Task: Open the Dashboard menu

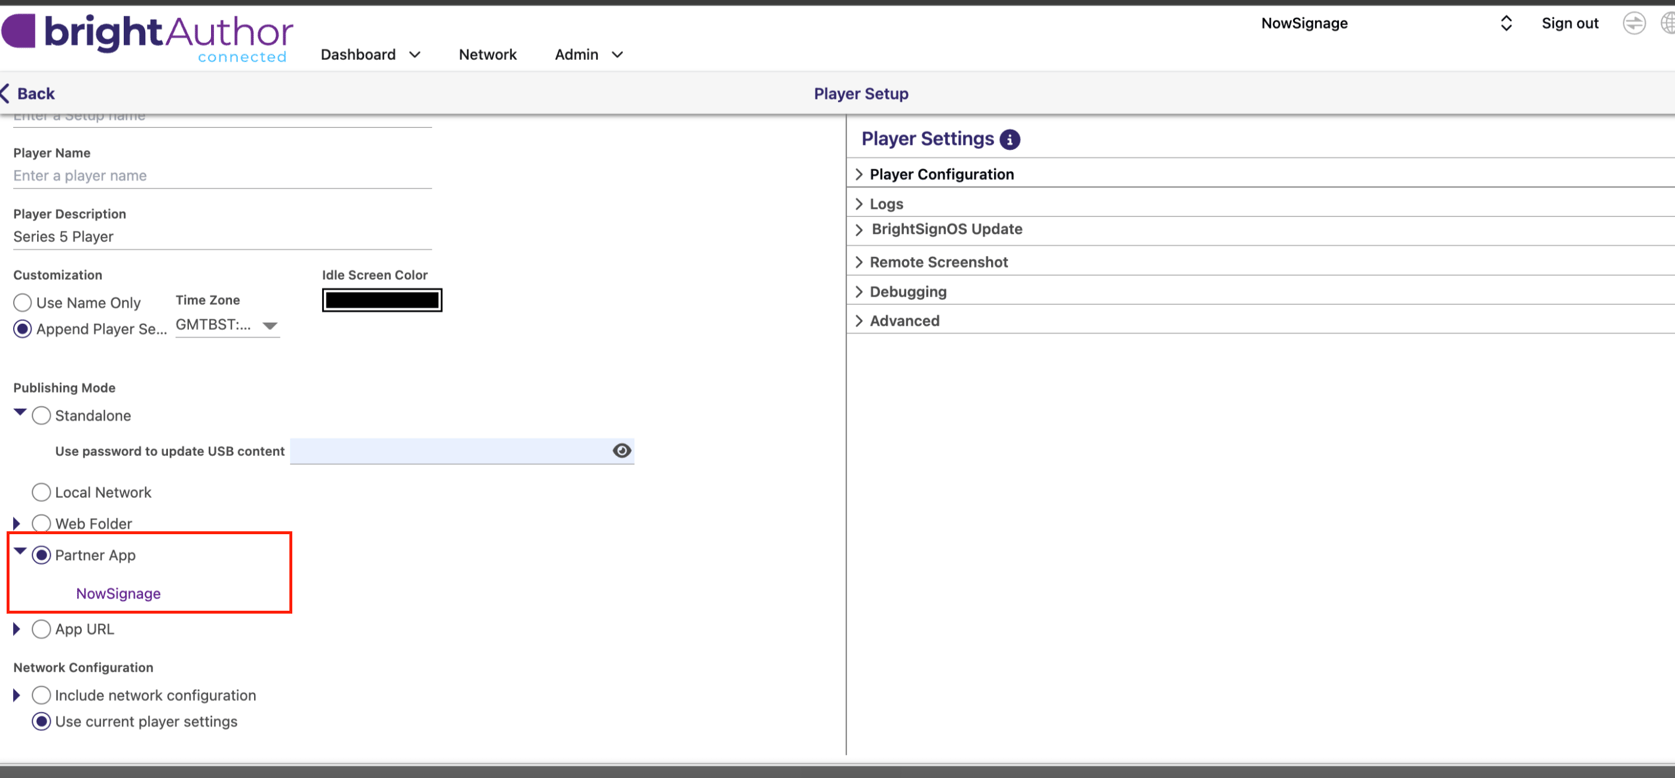Action: pos(370,55)
